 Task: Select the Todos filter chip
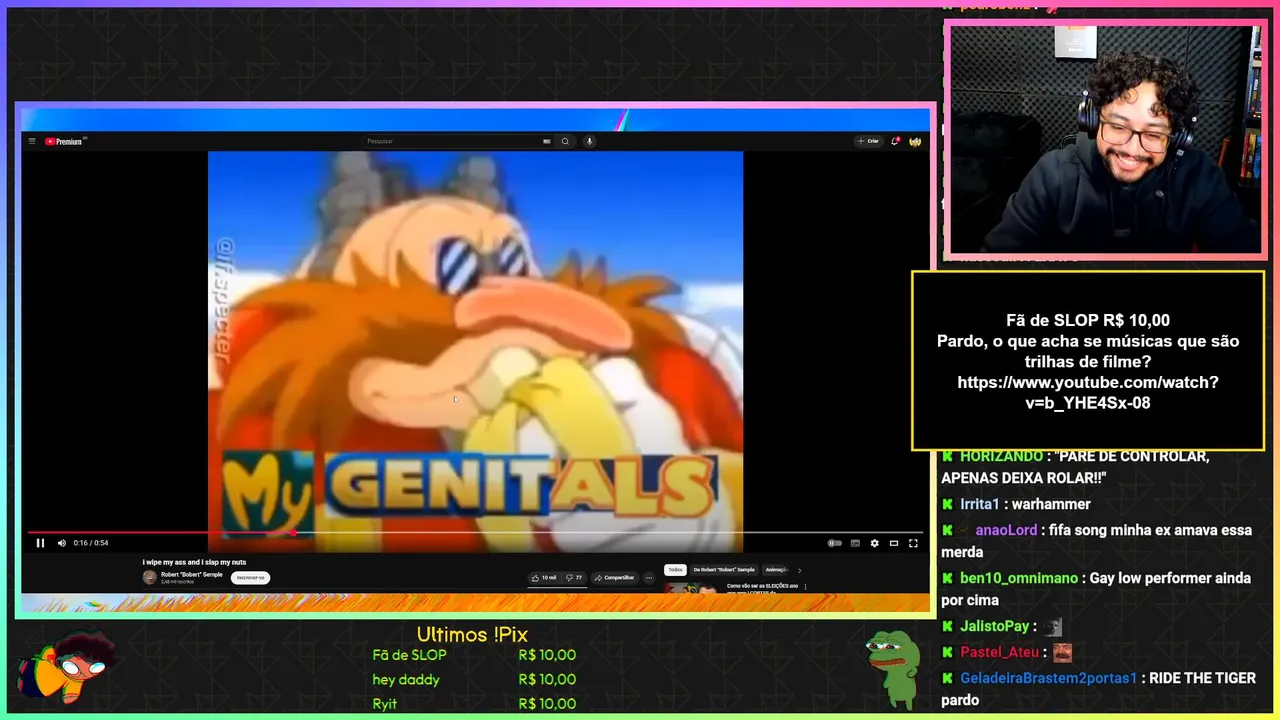[675, 570]
